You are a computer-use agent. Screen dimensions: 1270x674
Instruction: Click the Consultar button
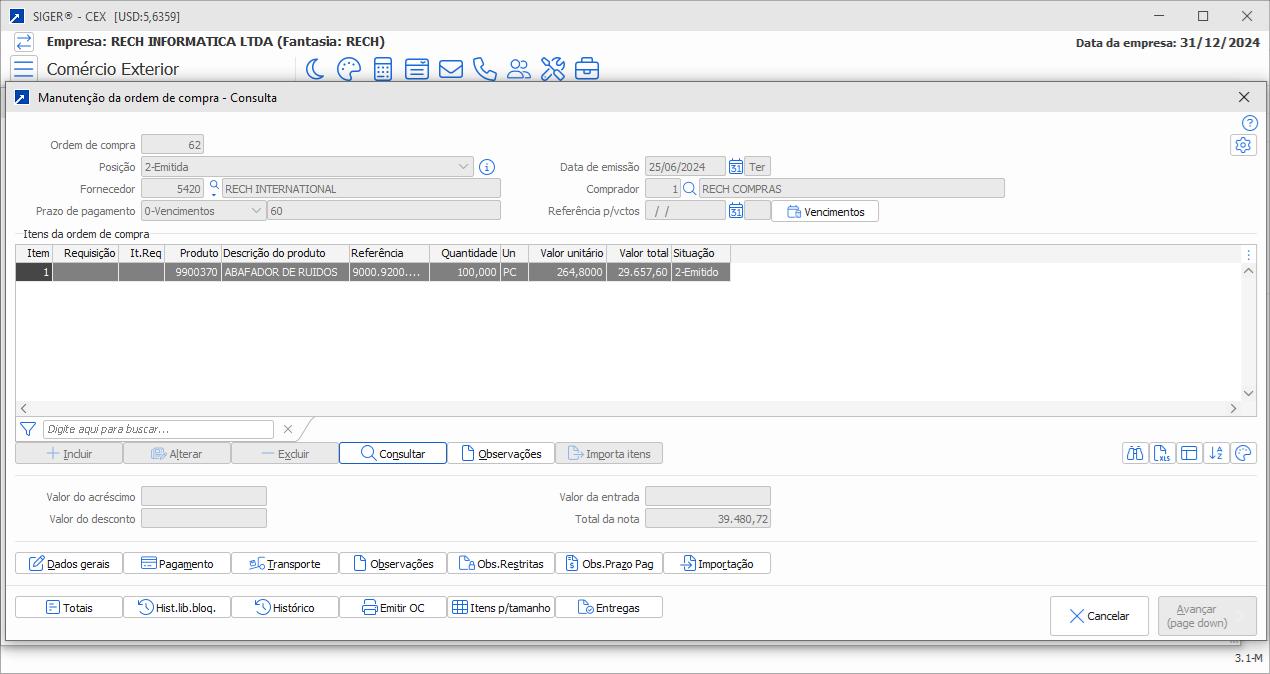[392, 454]
